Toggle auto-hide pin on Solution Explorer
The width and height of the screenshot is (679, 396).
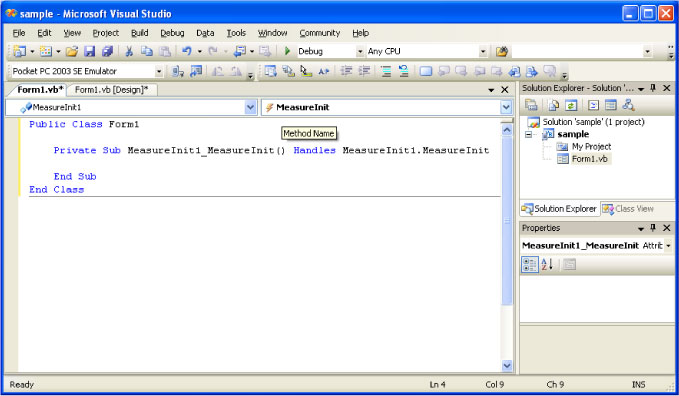point(653,88)
